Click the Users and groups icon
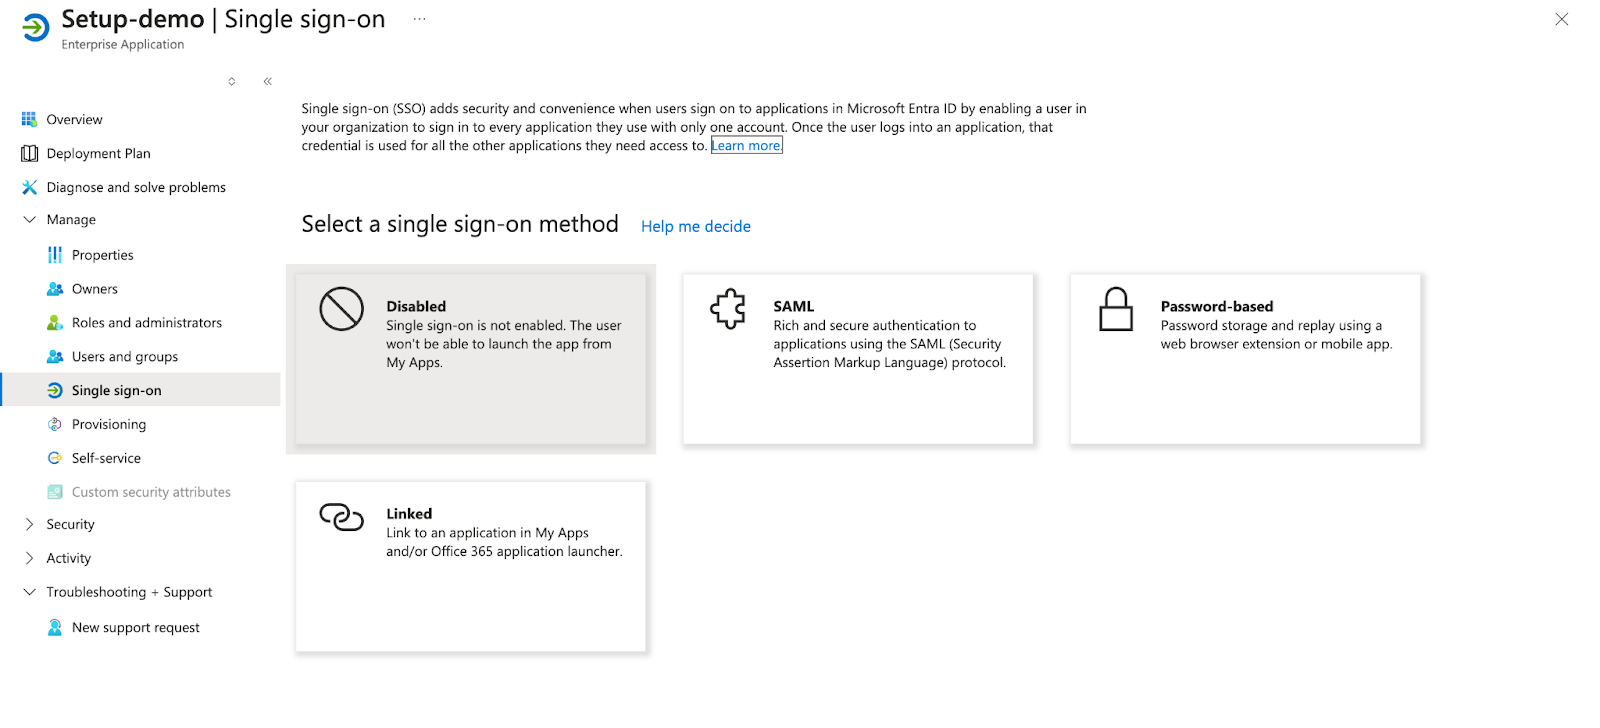The height and width of the screenshot is (728, 1600). 54,356
